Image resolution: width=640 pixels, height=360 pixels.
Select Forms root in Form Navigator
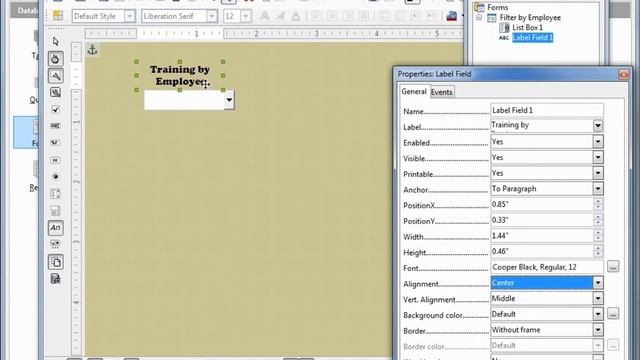(498, 7)
